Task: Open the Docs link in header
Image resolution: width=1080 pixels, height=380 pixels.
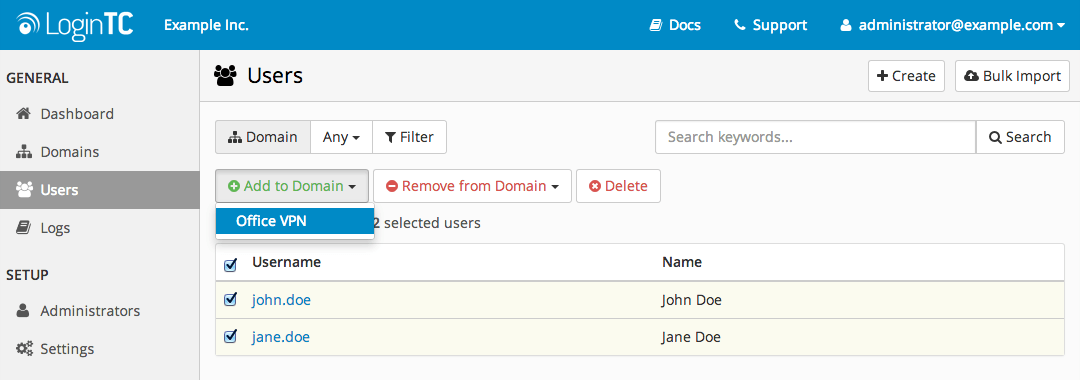Action: 675,25
